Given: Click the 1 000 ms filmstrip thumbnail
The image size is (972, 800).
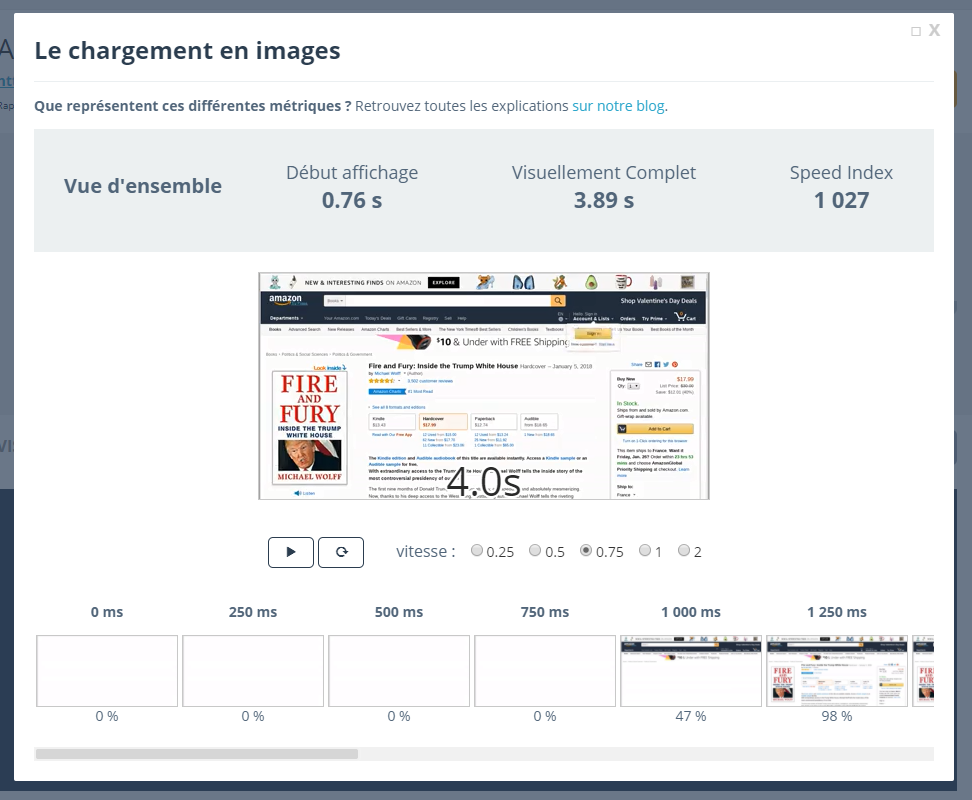Looking at the screenshot, I should [x=691, y=670].
